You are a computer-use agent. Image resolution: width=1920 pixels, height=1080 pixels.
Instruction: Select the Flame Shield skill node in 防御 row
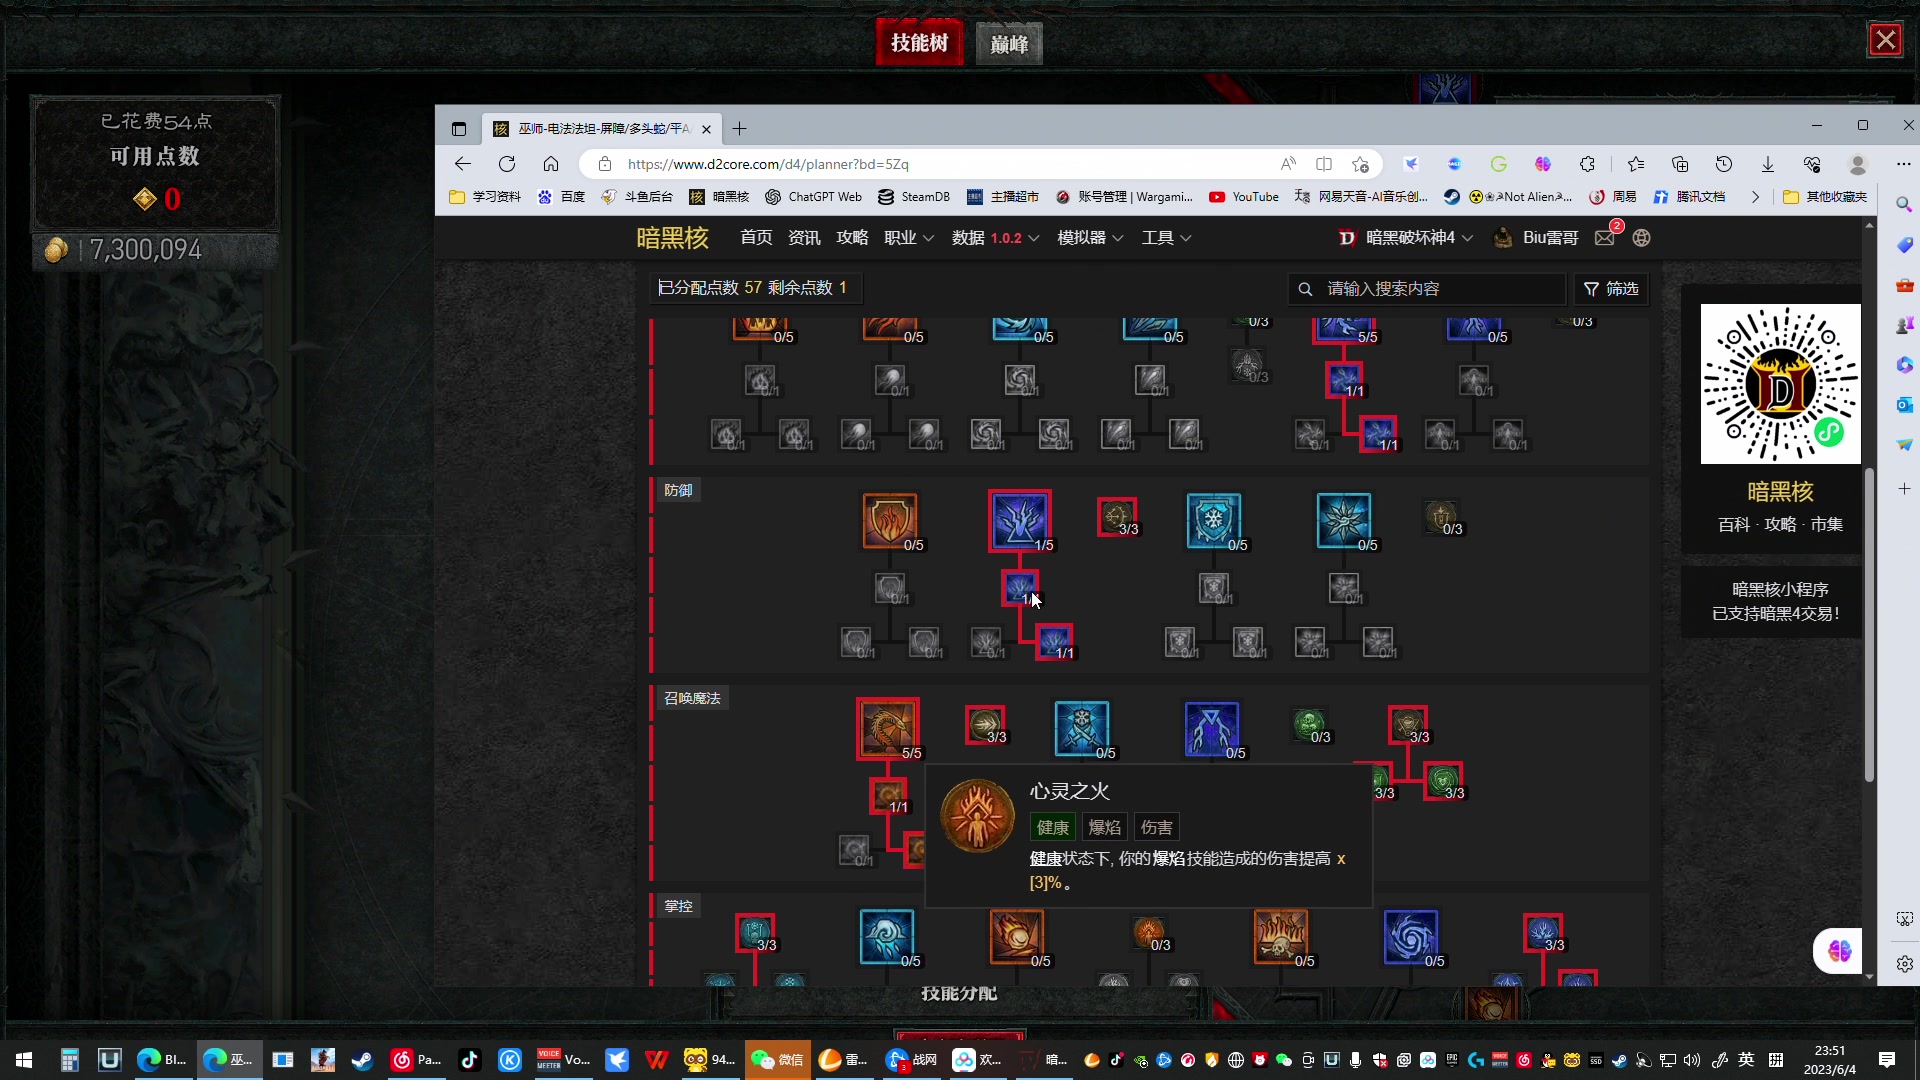889,520
